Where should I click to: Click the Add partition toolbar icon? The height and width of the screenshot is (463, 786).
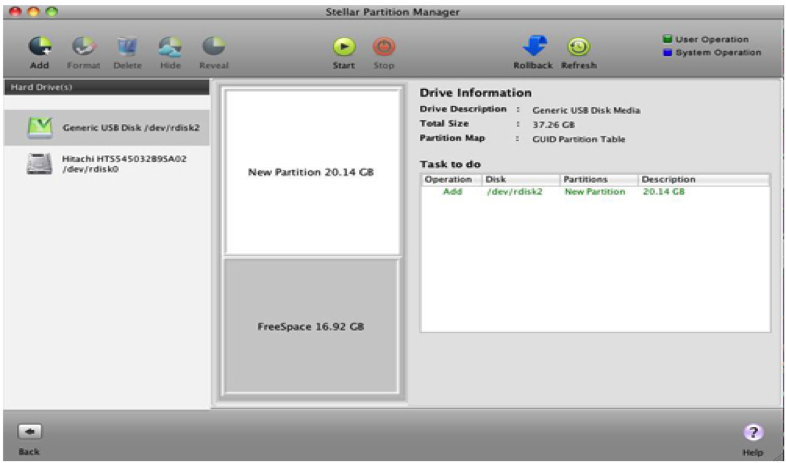click(x=40, y=47)
